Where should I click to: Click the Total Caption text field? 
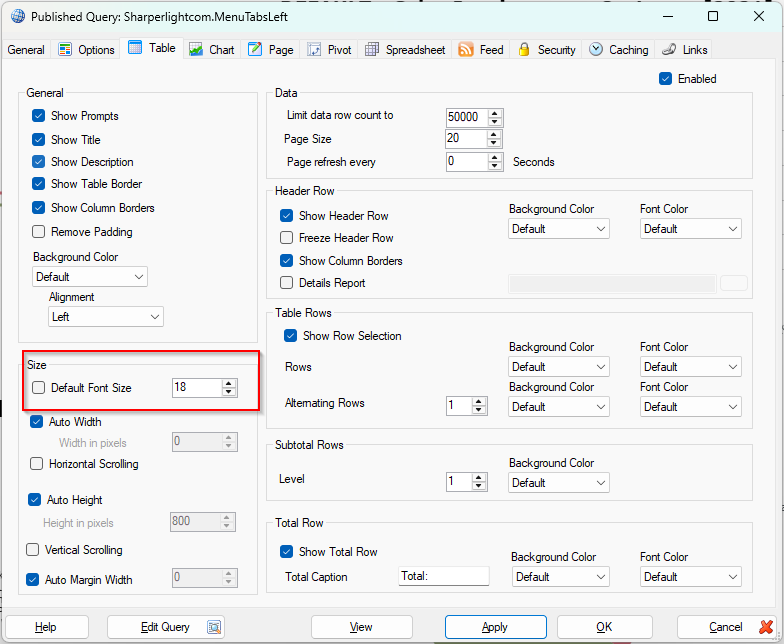tap(444, 576)
